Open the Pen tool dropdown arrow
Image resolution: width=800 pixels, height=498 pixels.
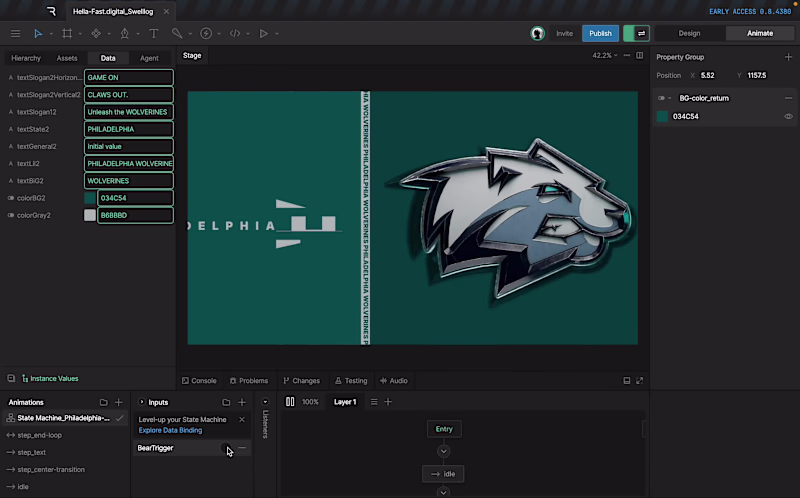click(137, 34)
